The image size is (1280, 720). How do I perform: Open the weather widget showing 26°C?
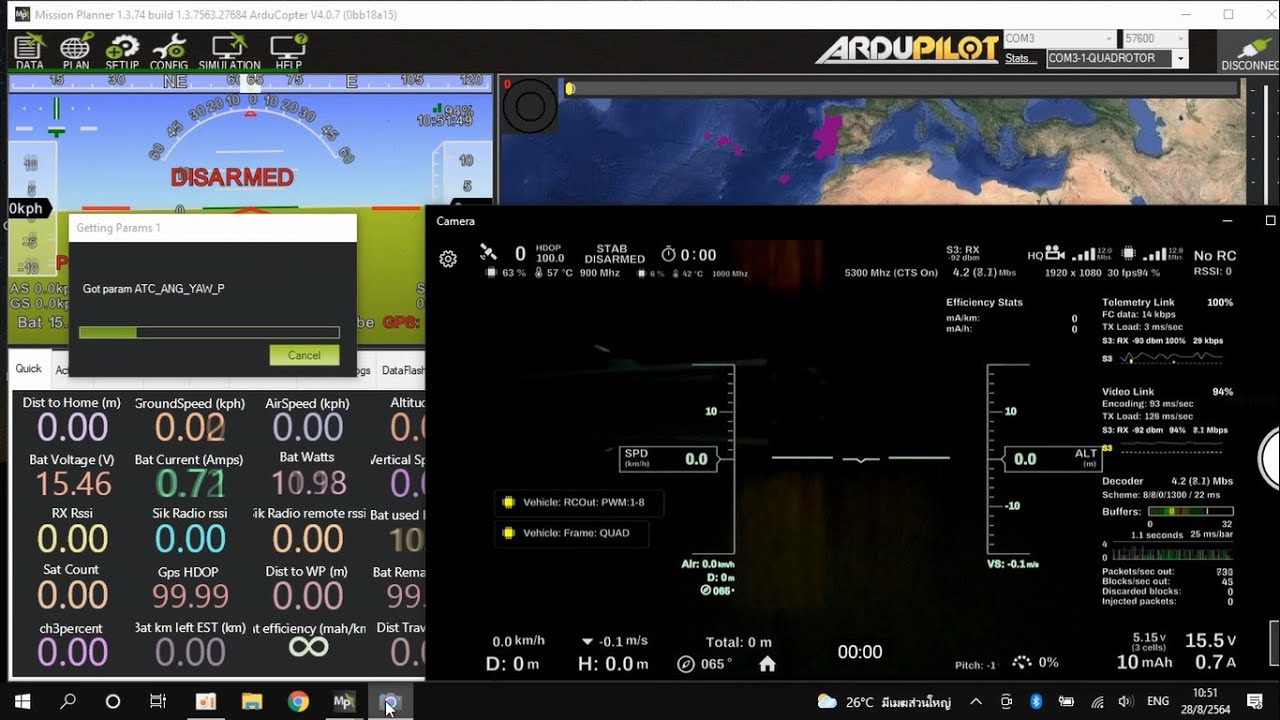coord(884,701)
